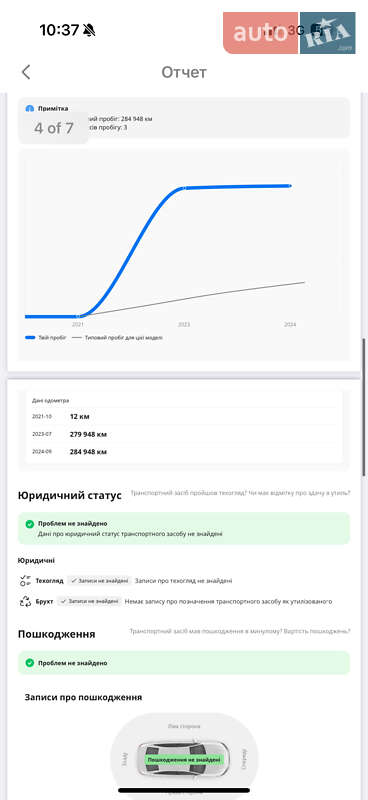Click the '4 of 7' image counter
Screen dimensions: 368x800
coord(54,128)
